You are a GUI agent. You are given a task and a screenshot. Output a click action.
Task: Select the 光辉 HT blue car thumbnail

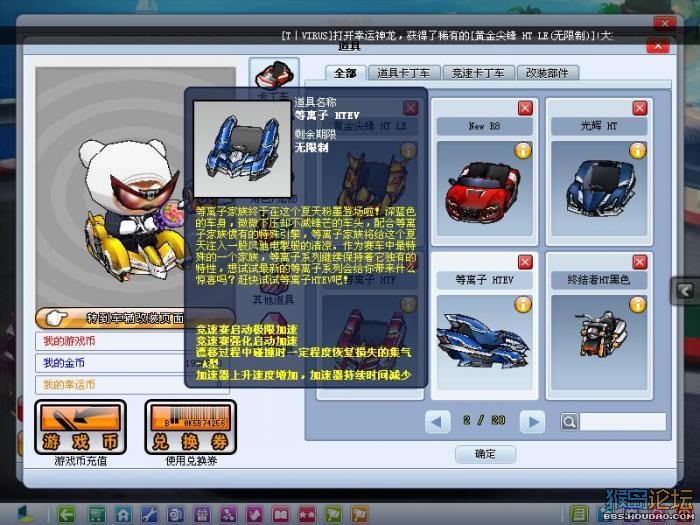click(599, 189)
